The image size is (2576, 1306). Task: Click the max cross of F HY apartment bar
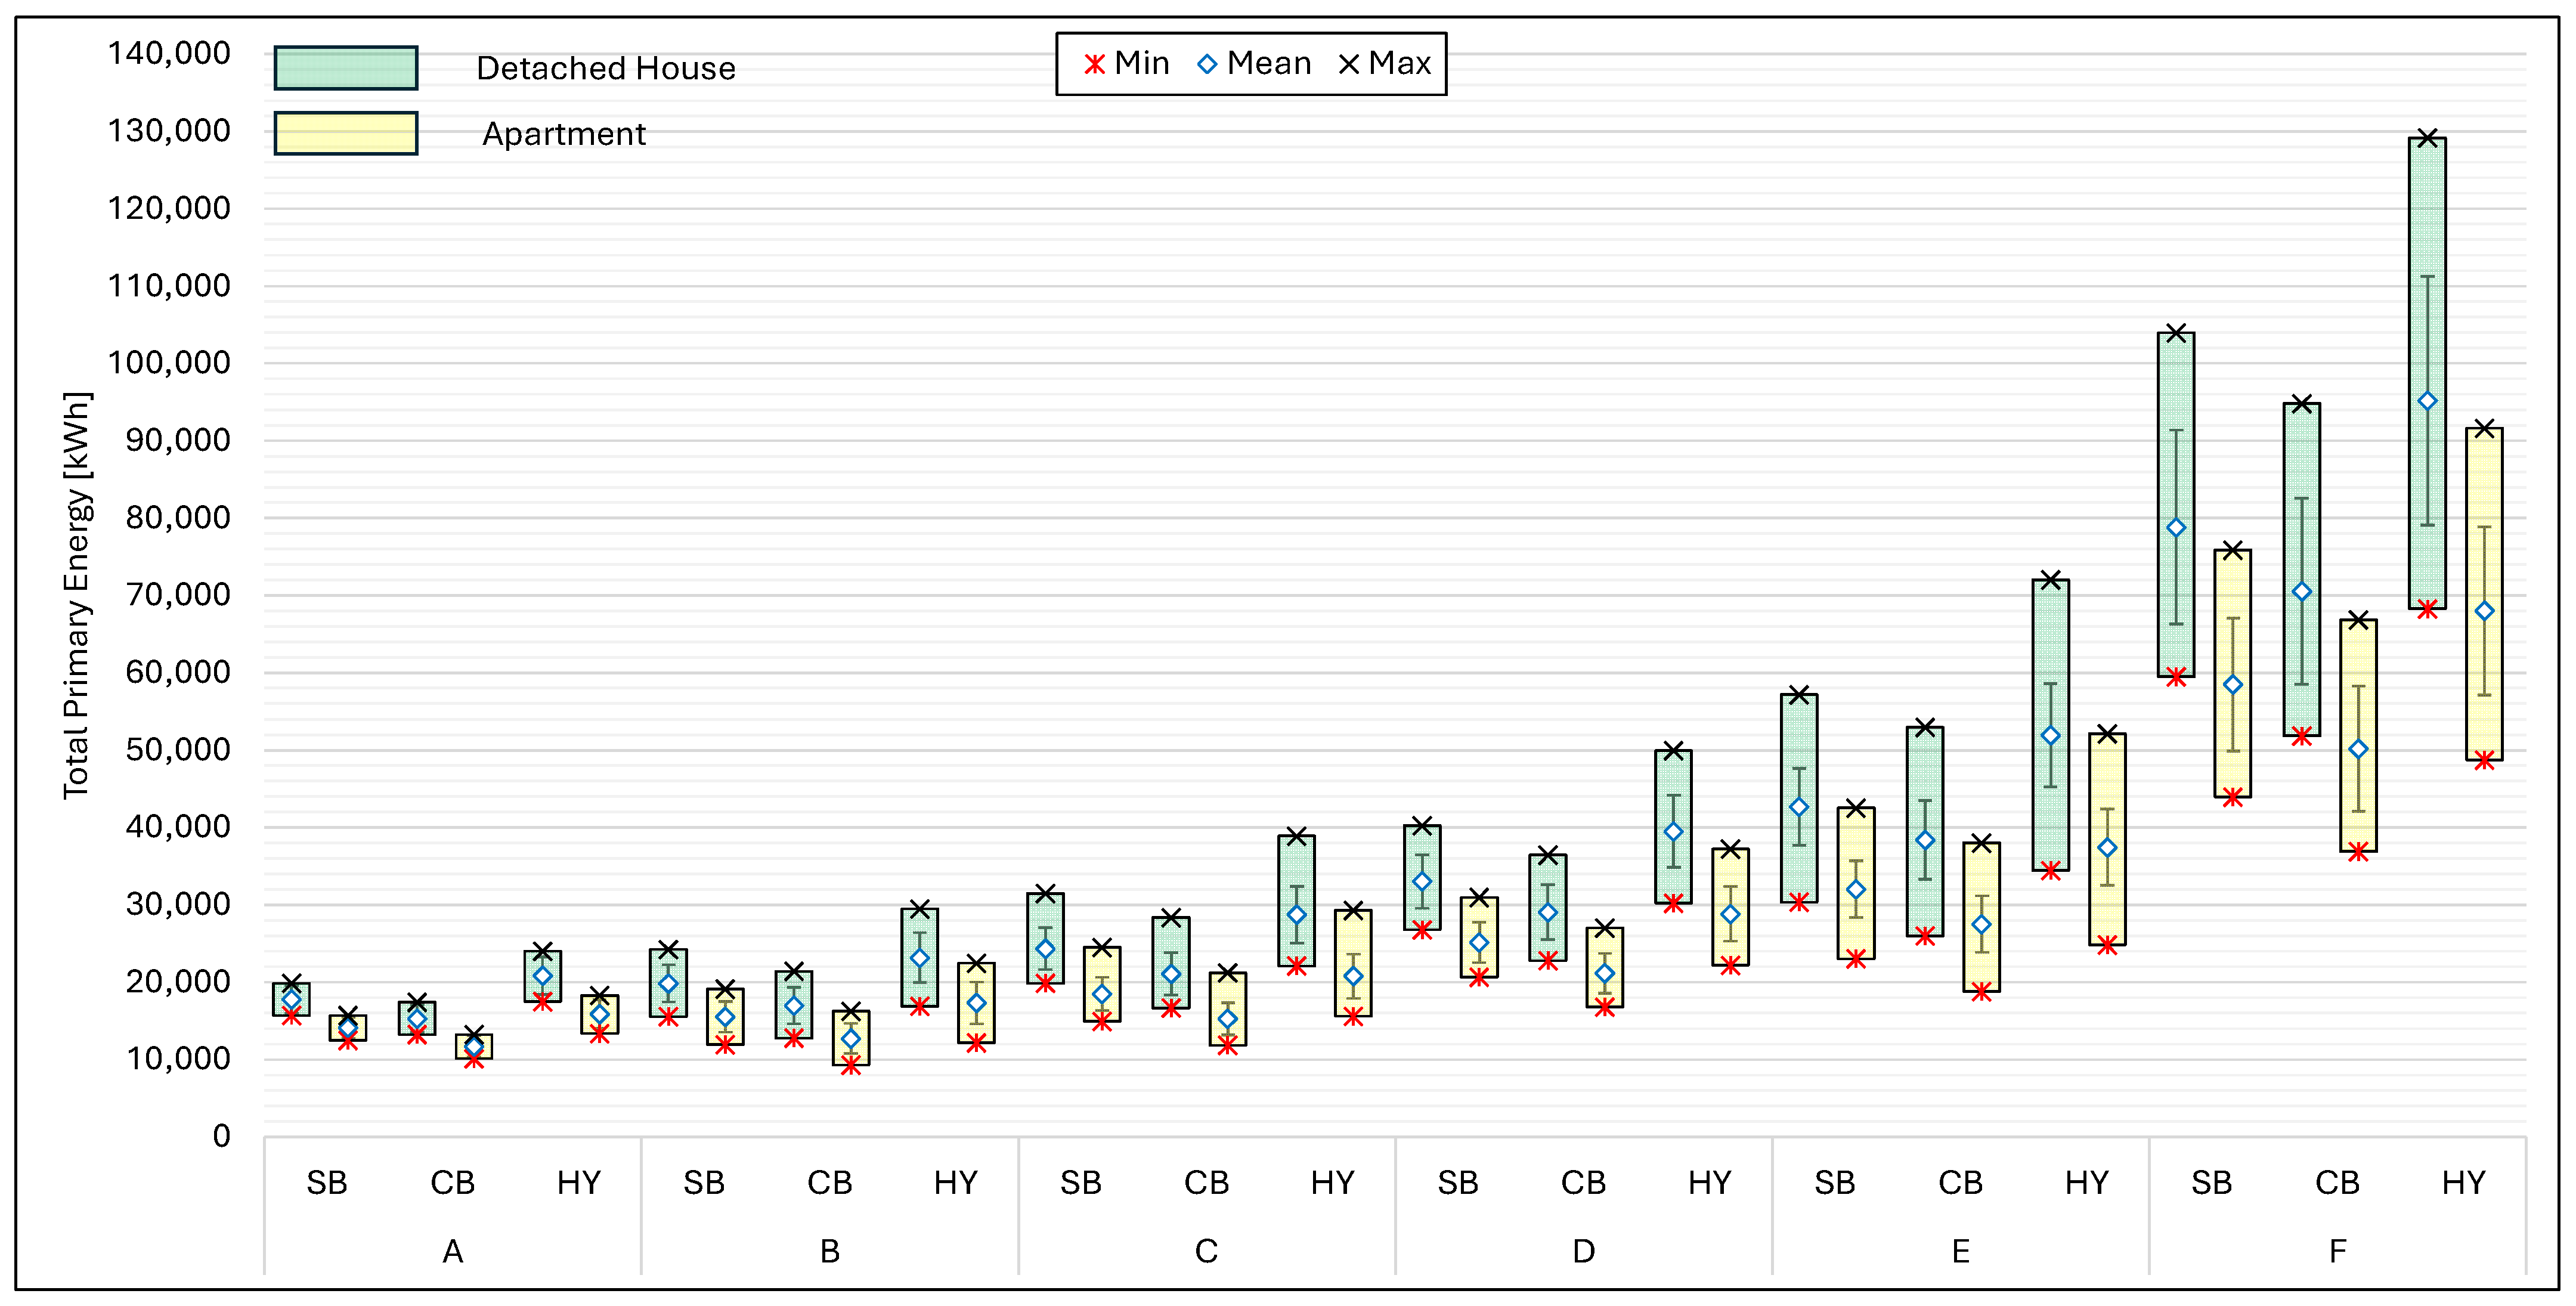2484,428
